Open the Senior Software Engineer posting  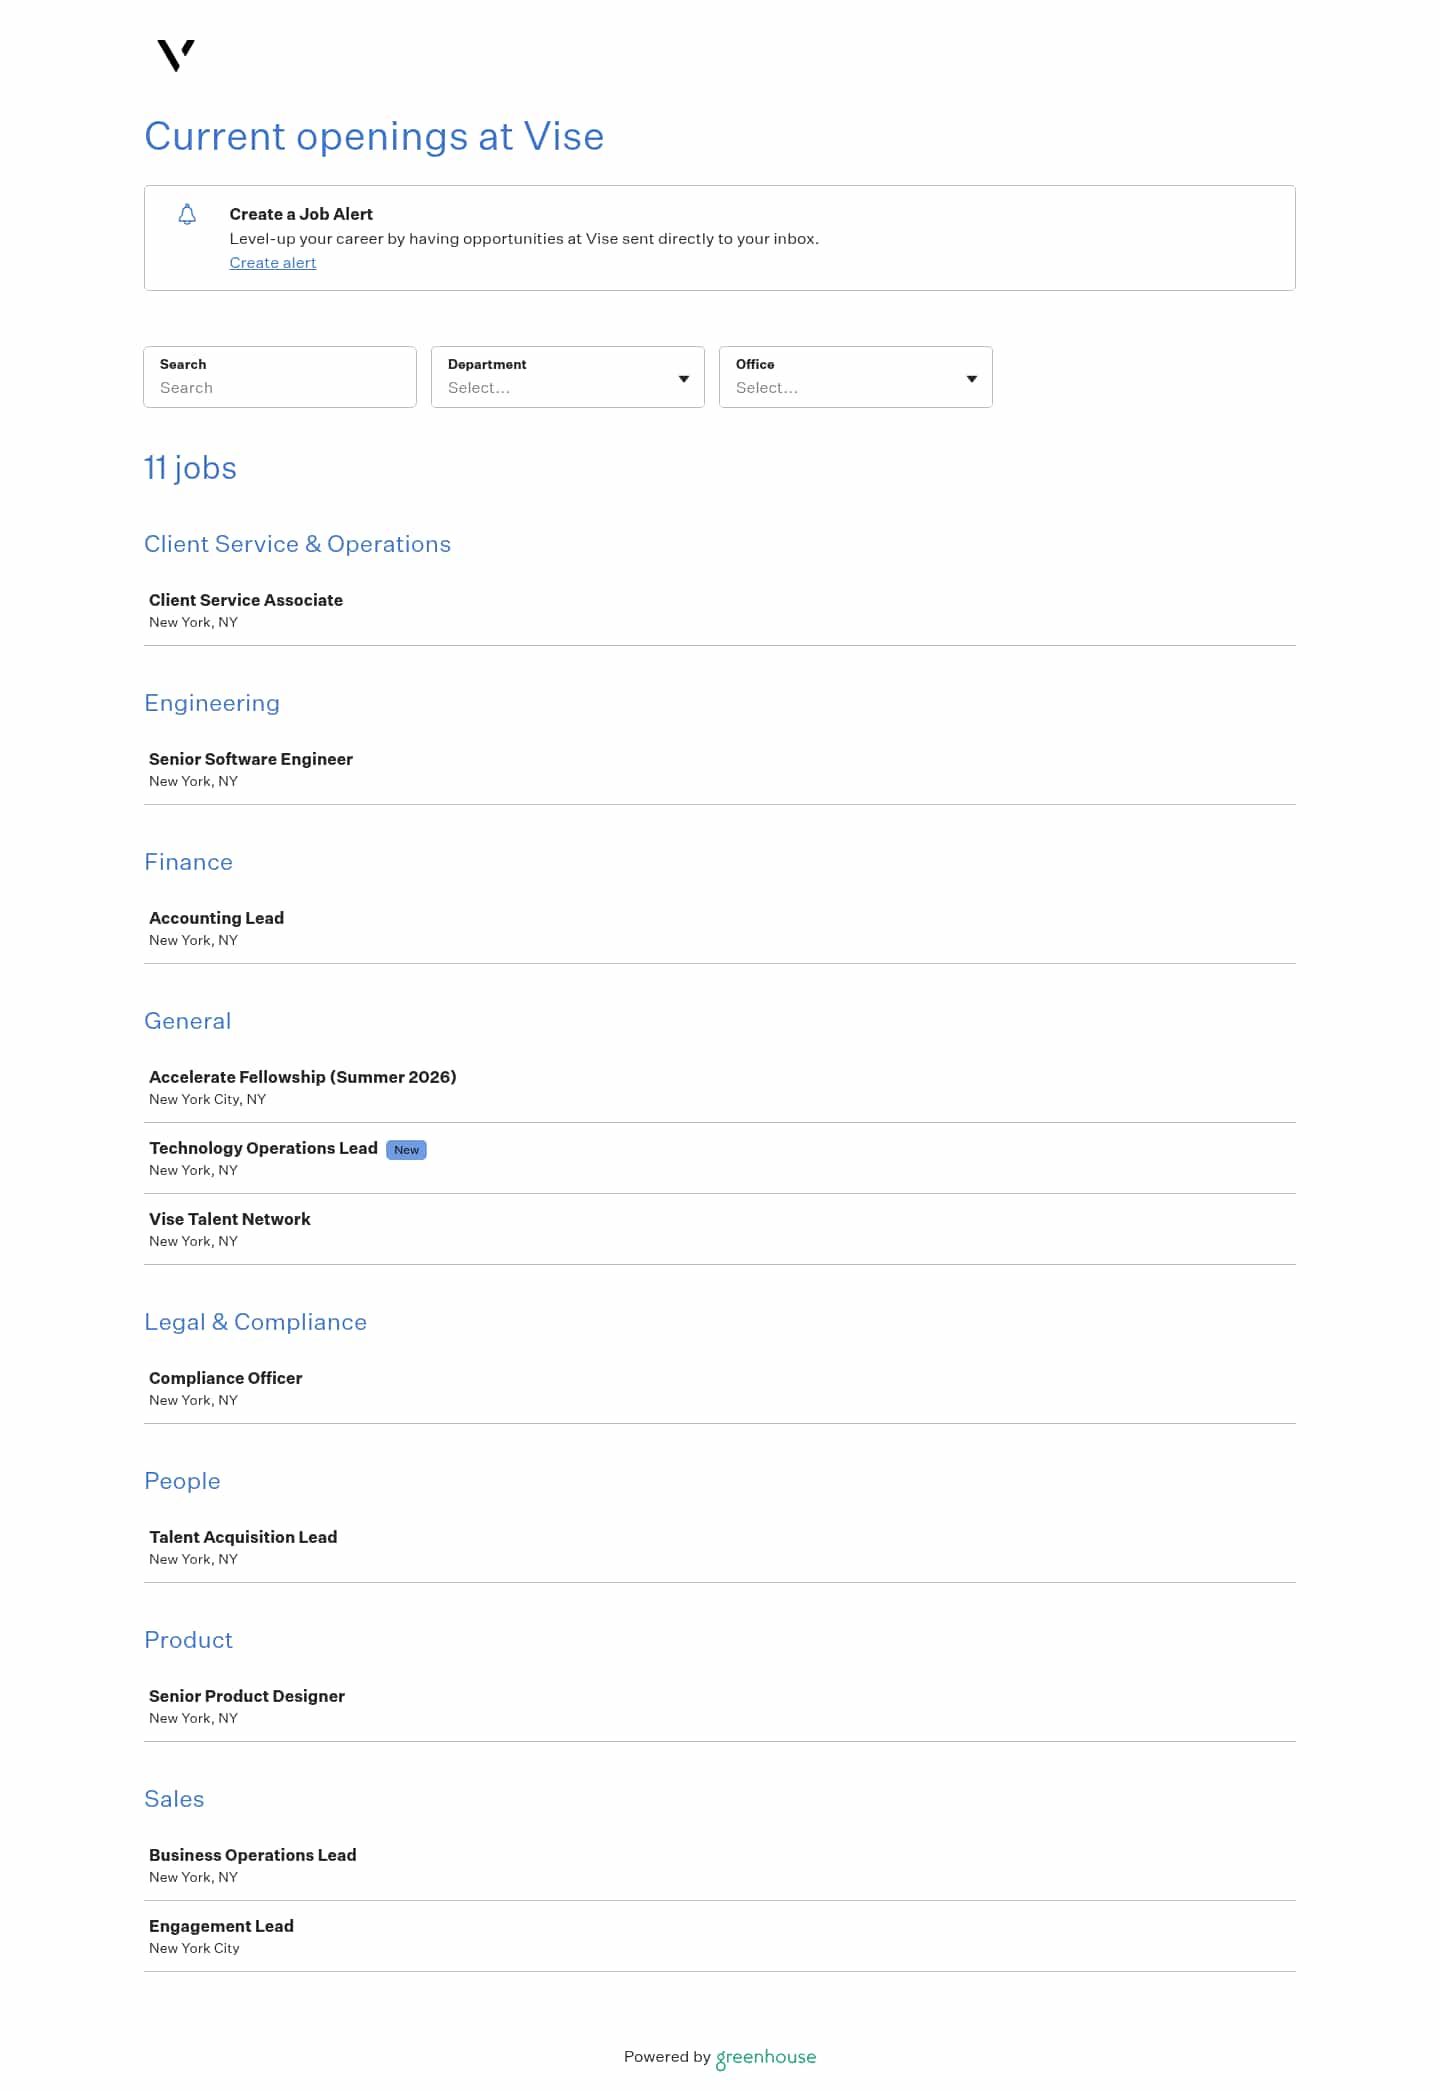[x=251, y=759]
